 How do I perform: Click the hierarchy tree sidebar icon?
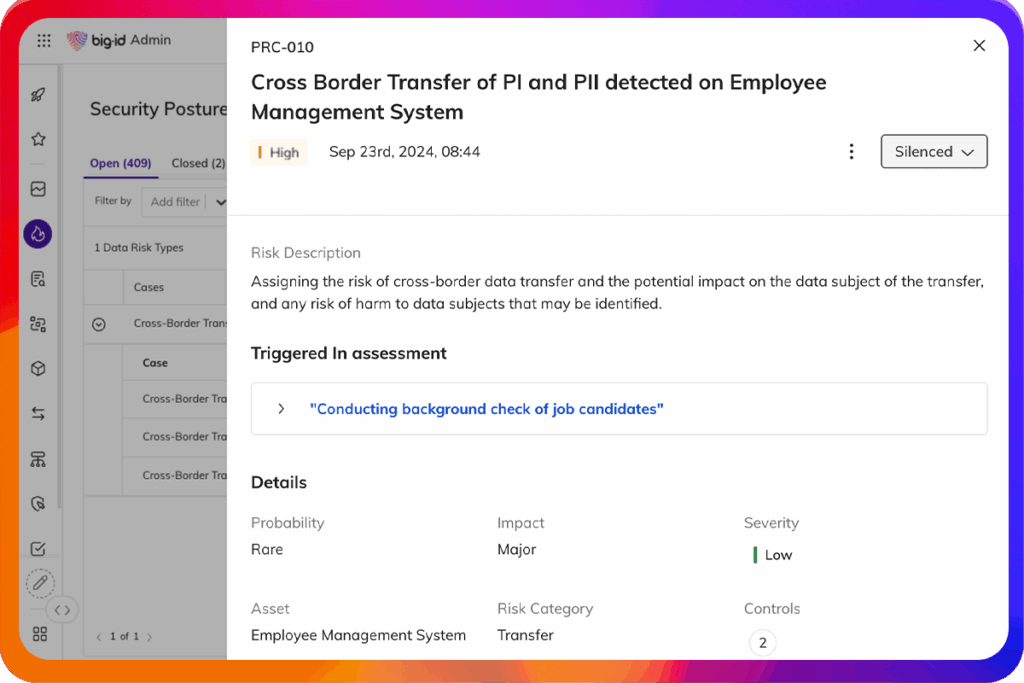pyautogui.click(x=38, y=459)
